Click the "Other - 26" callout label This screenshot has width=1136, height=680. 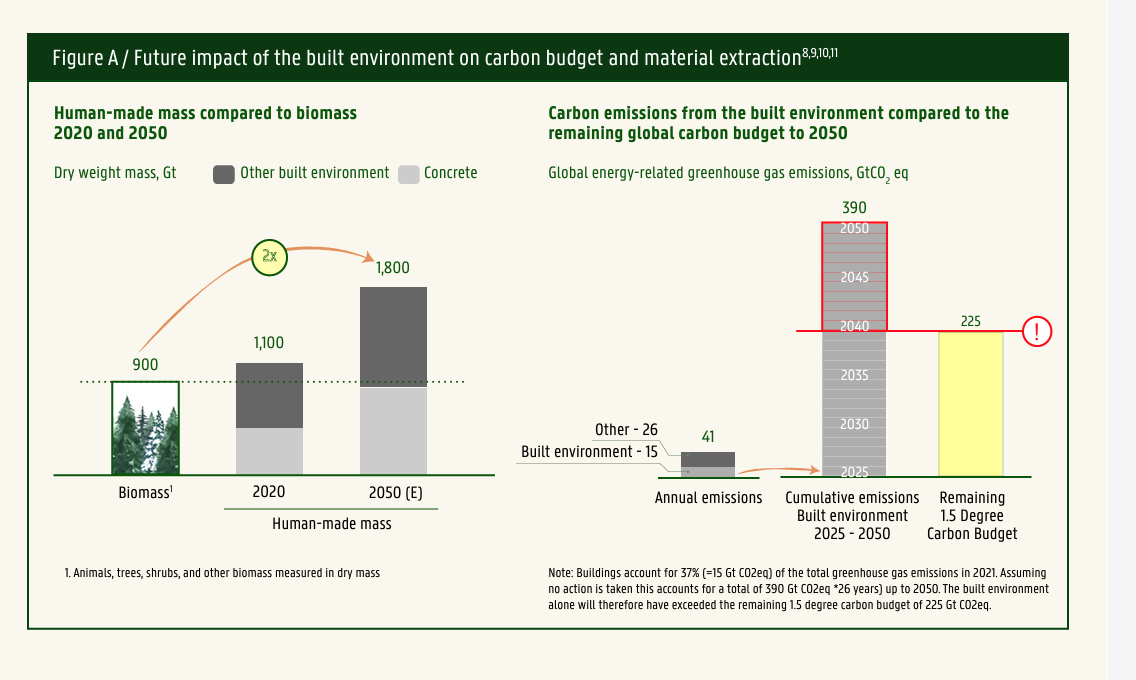tap(626, 429)
